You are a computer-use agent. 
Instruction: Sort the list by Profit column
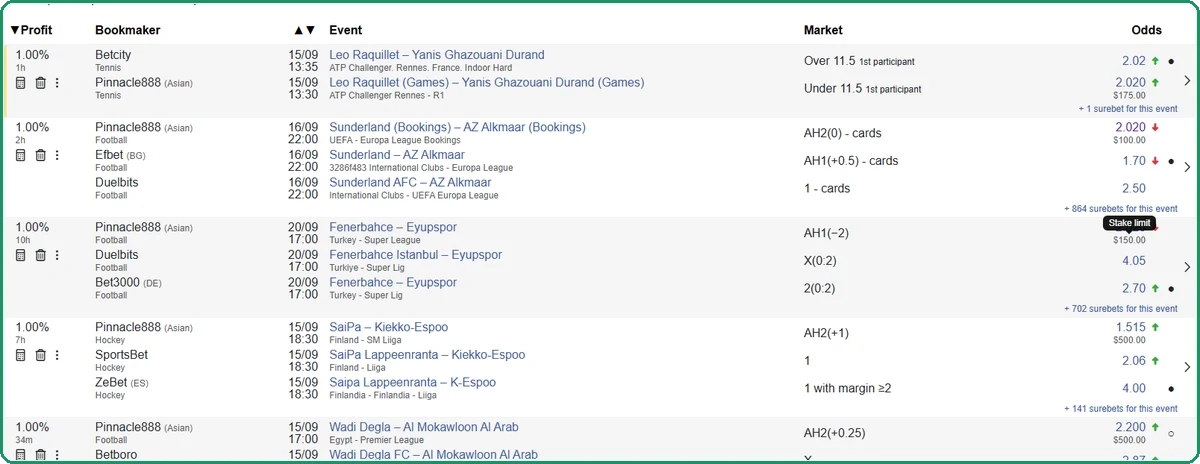(31, 30)
